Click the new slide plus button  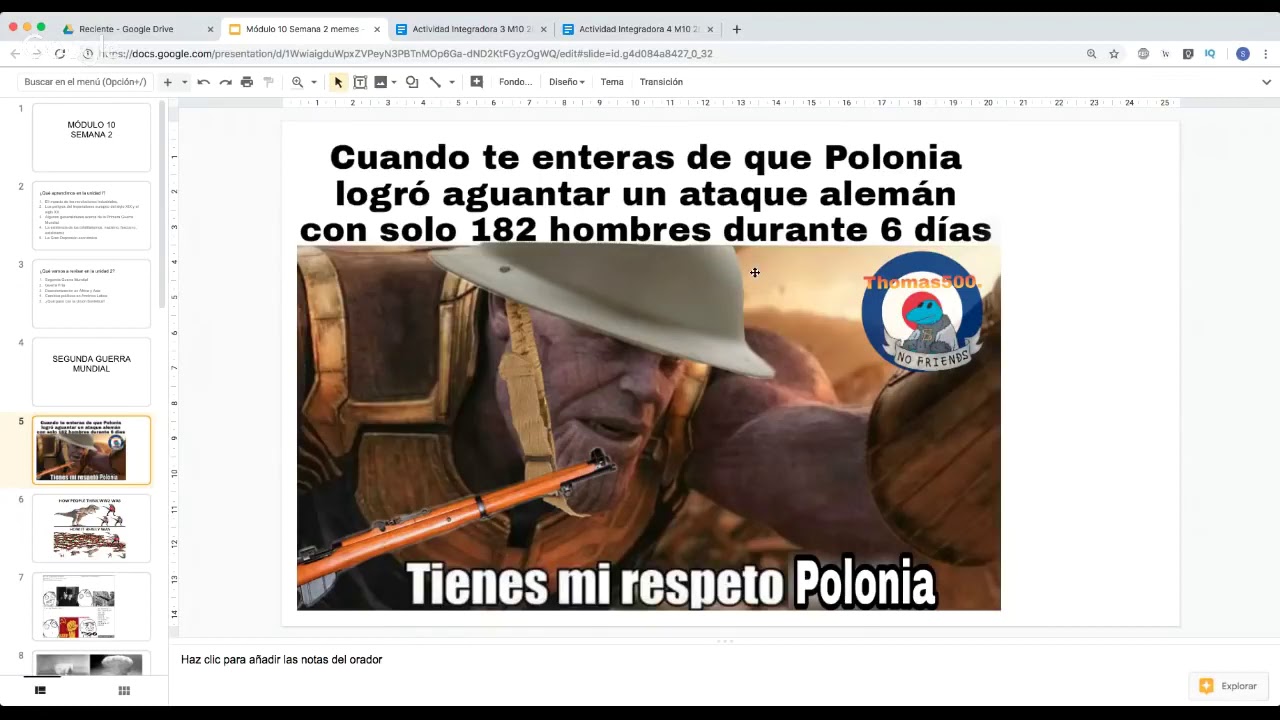click(167, 82)
